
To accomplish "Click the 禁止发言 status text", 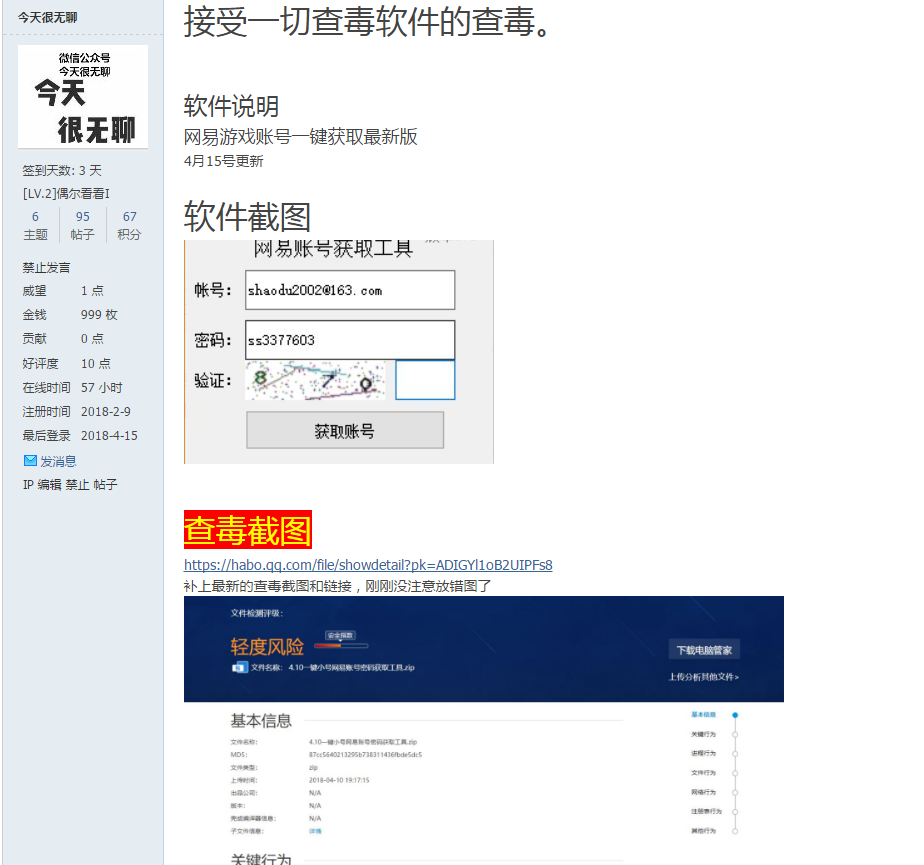I will pos(46,268).
